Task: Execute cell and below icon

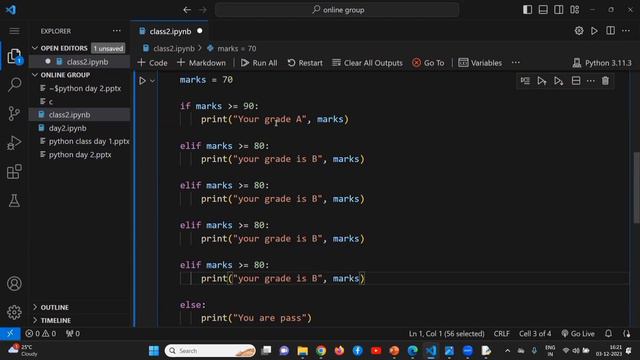Action: tap(558, 81)
